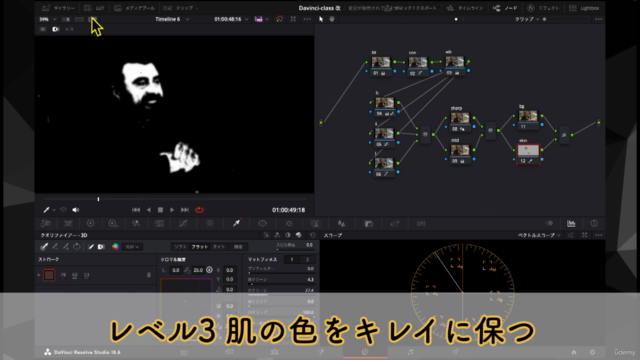Reset the qualifier palette
640x360 pixels.
[313, 235]
